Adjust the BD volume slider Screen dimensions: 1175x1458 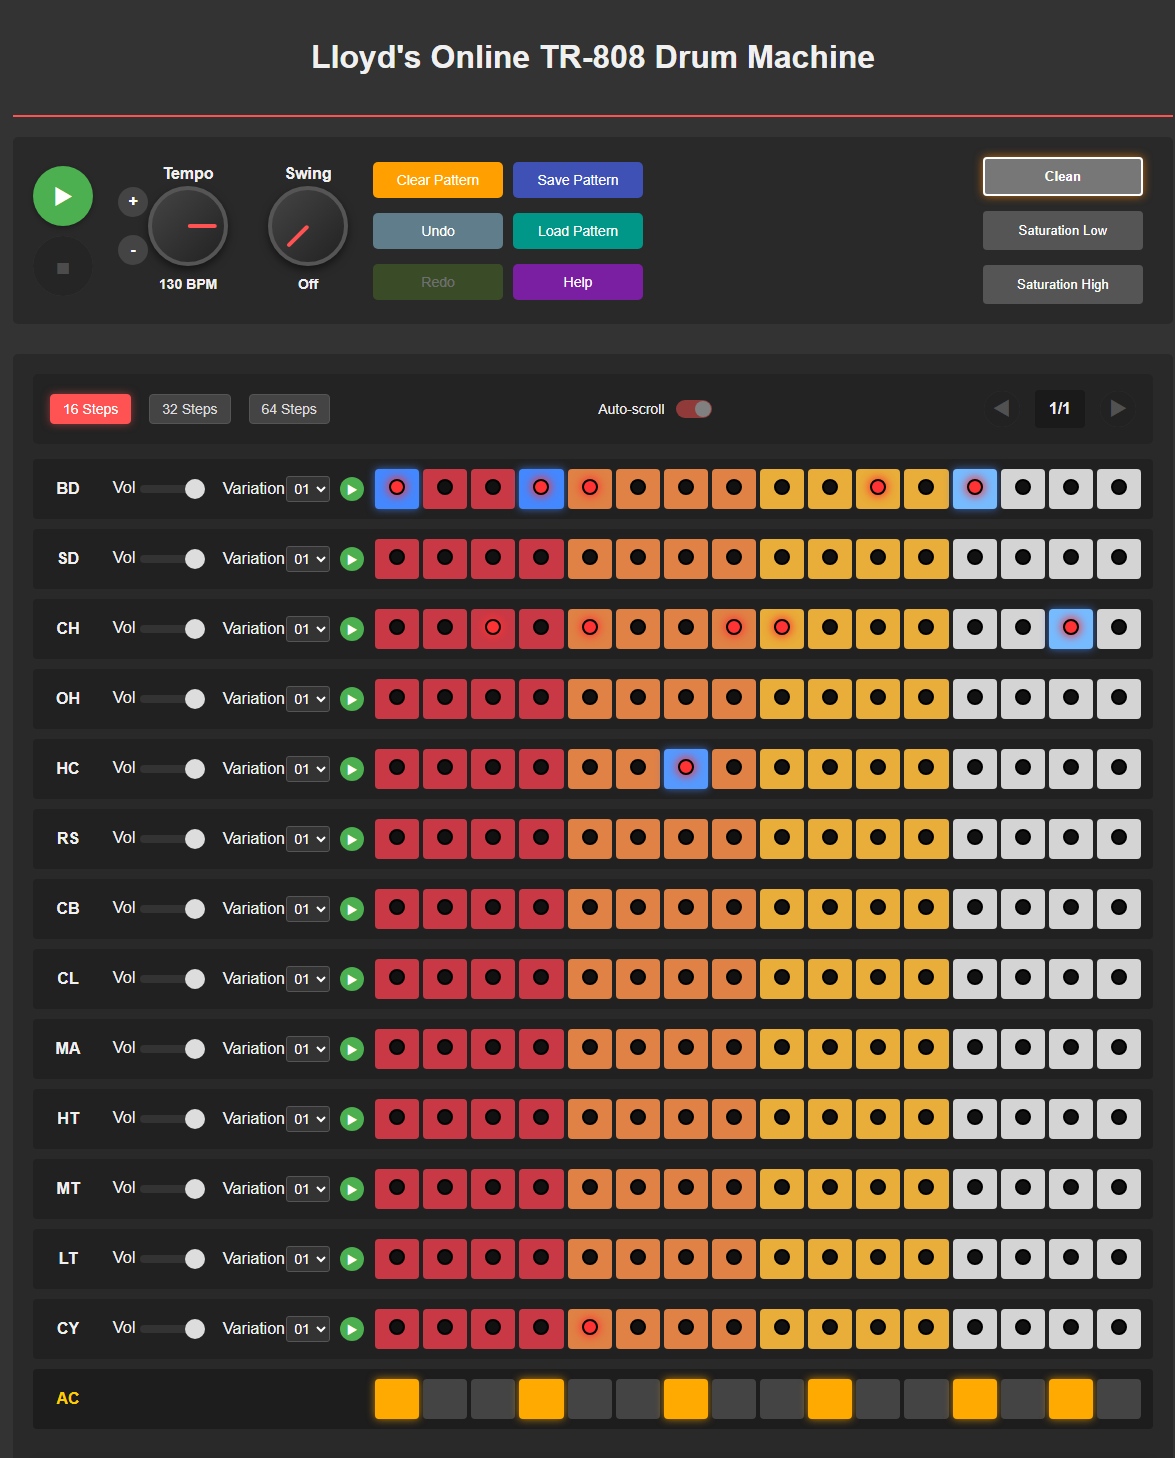[x=173, y=488]
